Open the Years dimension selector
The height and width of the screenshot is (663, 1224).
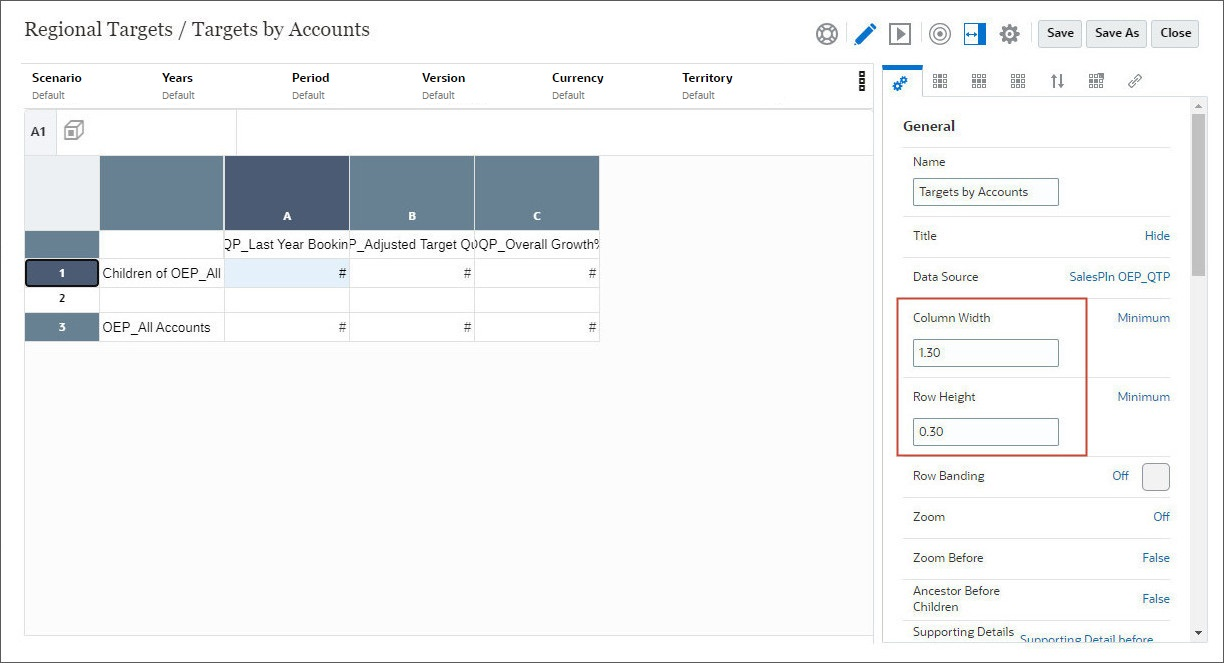[x=178, y=86]
